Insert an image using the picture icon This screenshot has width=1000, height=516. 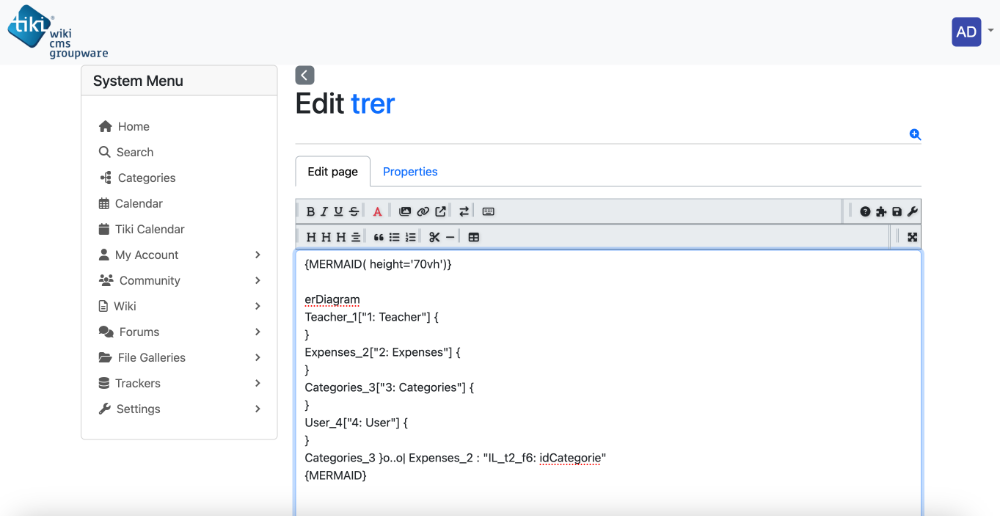pyautogui.click(x=405, y=212)
